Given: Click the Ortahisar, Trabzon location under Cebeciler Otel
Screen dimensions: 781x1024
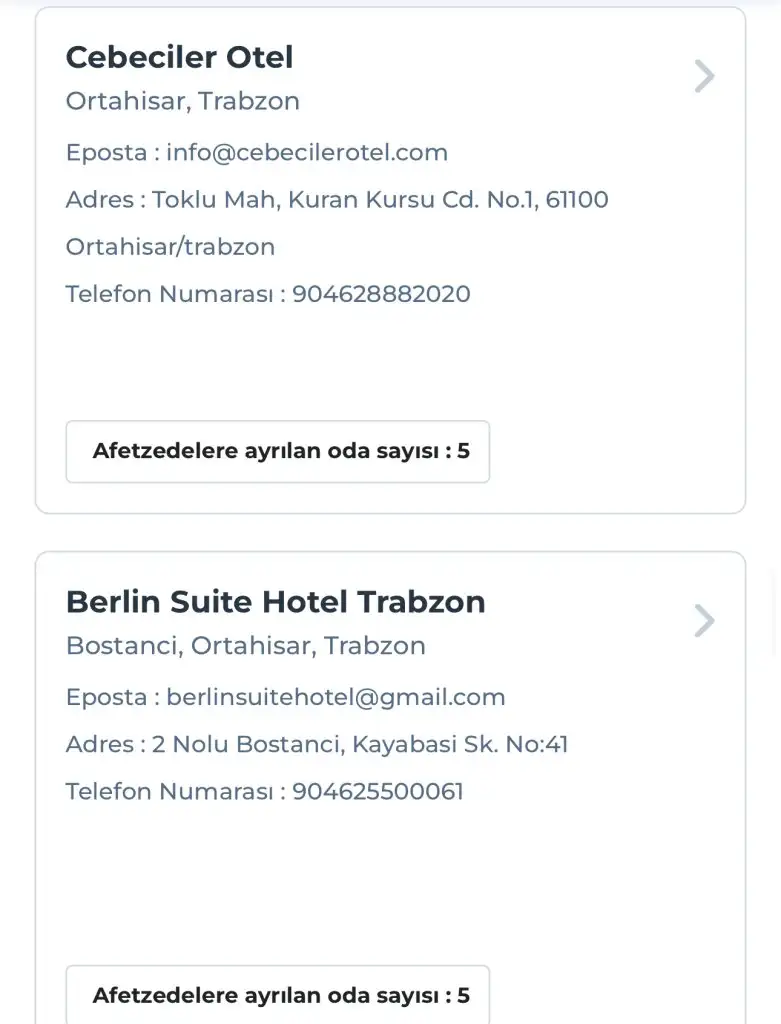Looking at the screenshot, I should (x=182, y=102).
